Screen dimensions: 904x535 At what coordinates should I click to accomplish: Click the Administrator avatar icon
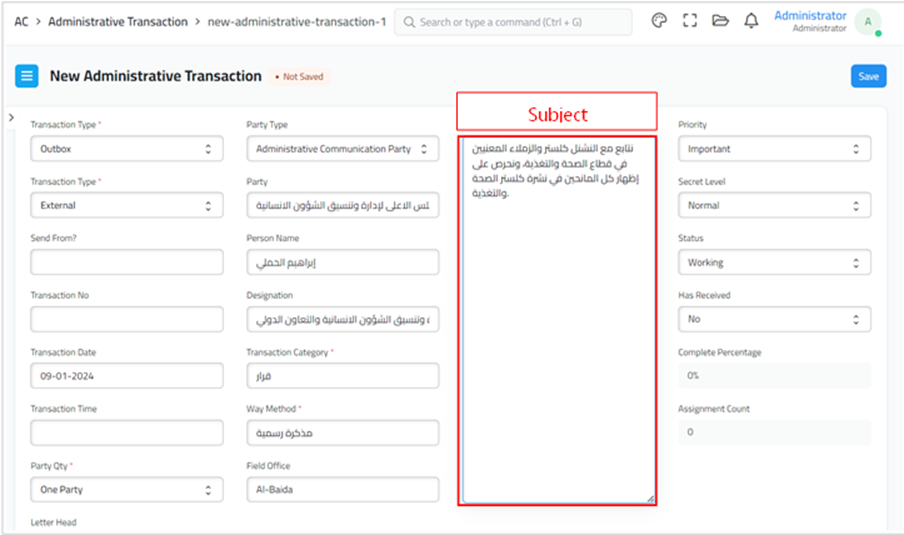pos(867,21)
